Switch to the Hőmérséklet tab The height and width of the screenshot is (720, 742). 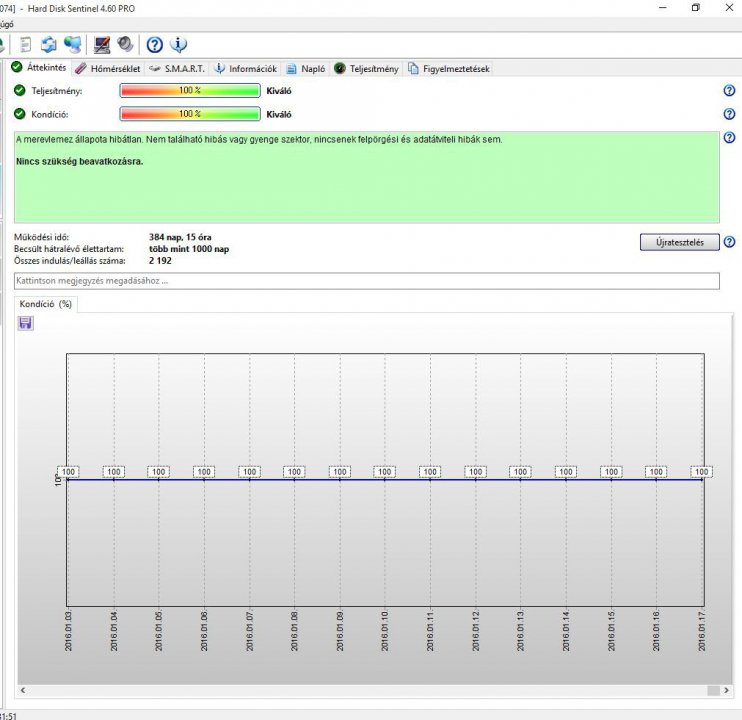[108, 69]
